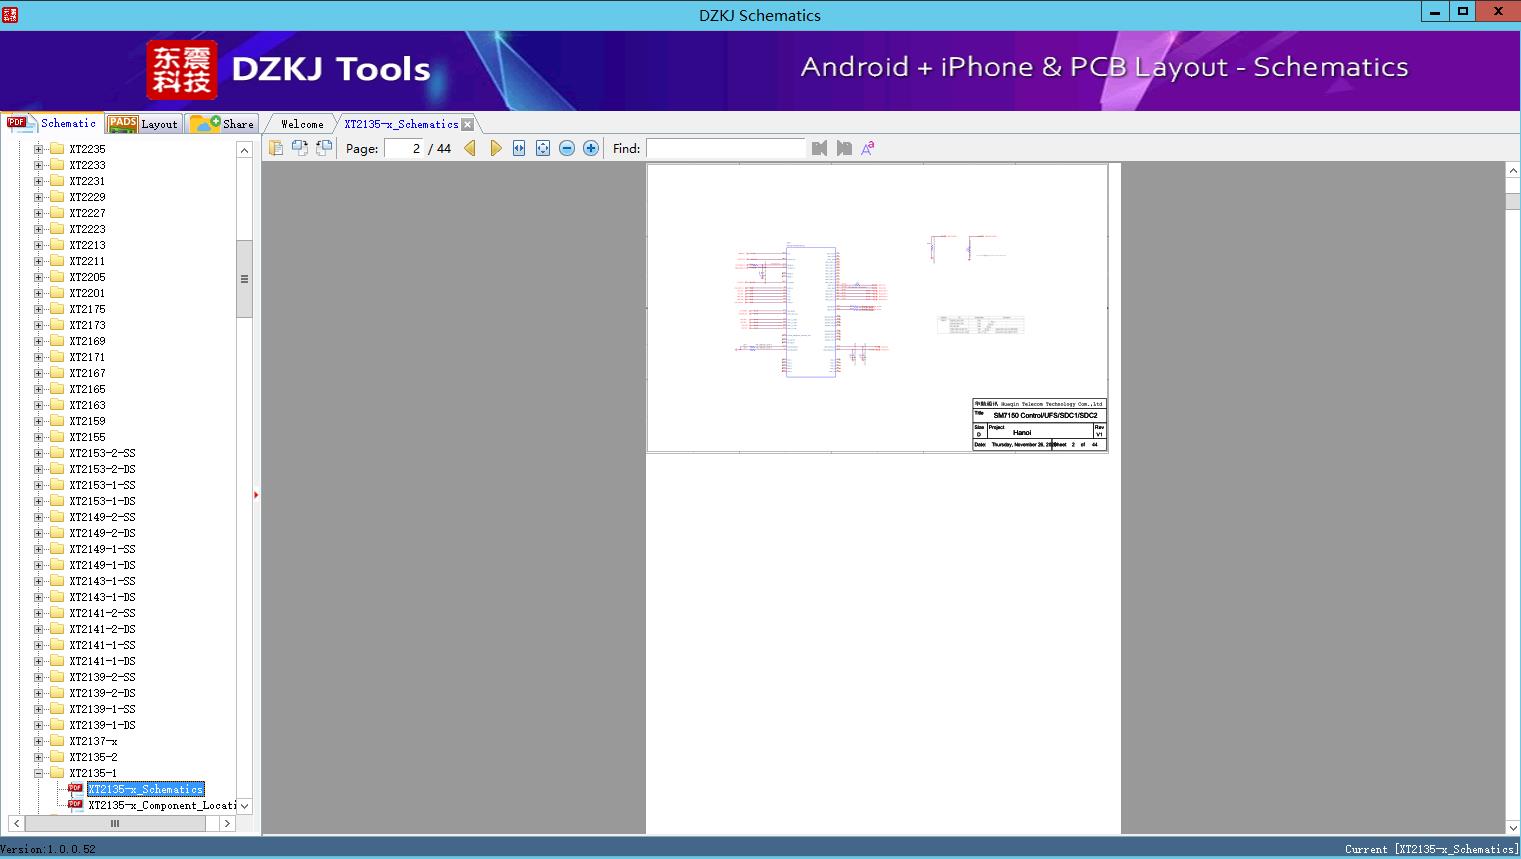
Task: Click the XT2135-x_Component_Location PDF icon
Action: 75,805
